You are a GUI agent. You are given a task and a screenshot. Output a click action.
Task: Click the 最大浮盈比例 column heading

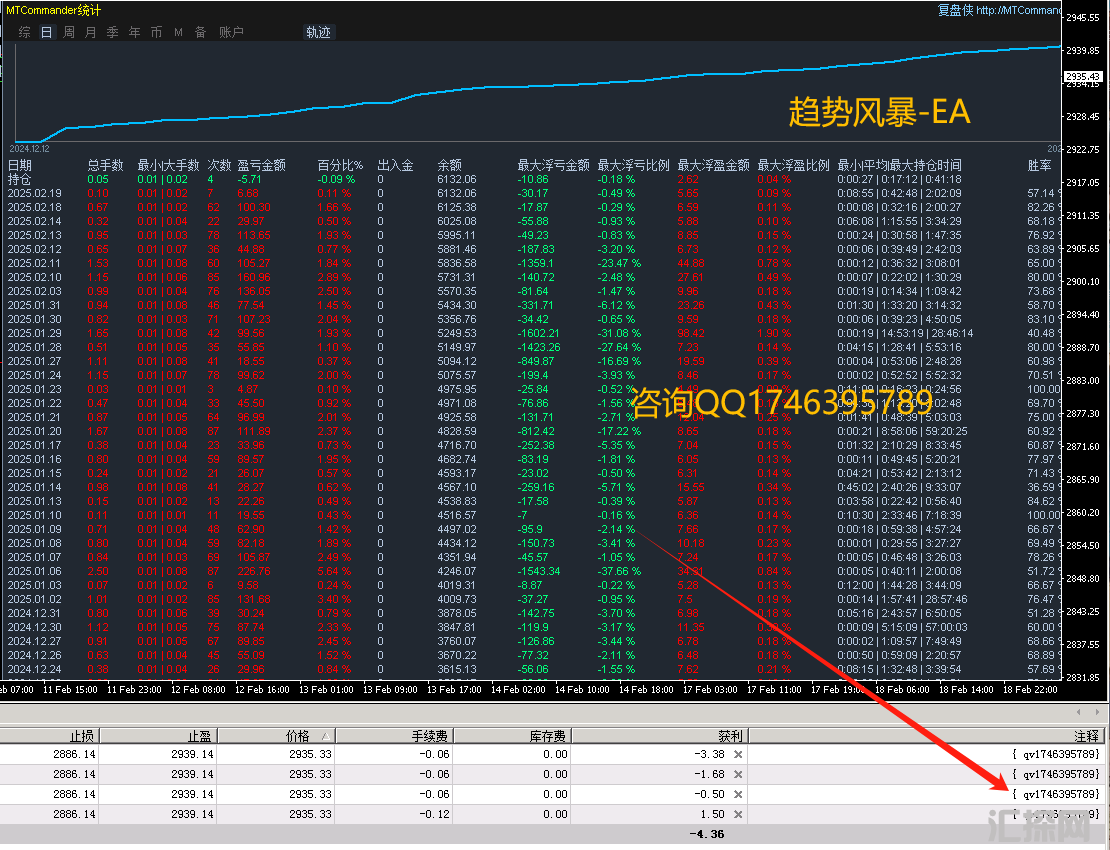[x=794, y=165]
